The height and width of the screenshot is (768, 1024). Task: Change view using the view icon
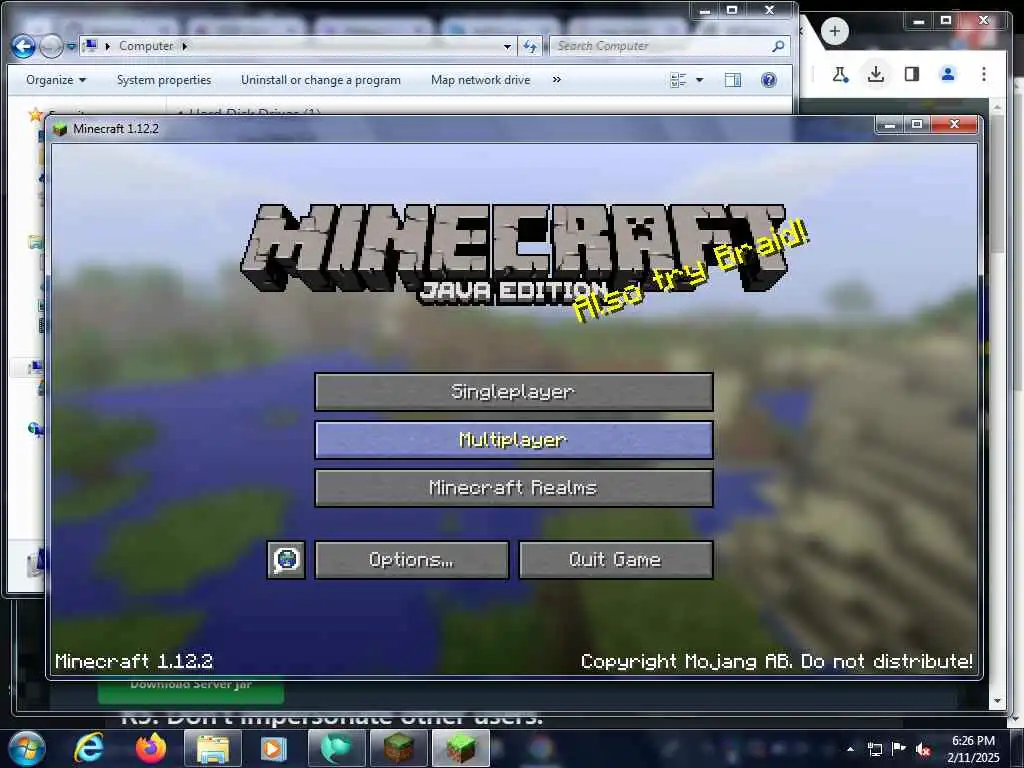pos(679,80)
